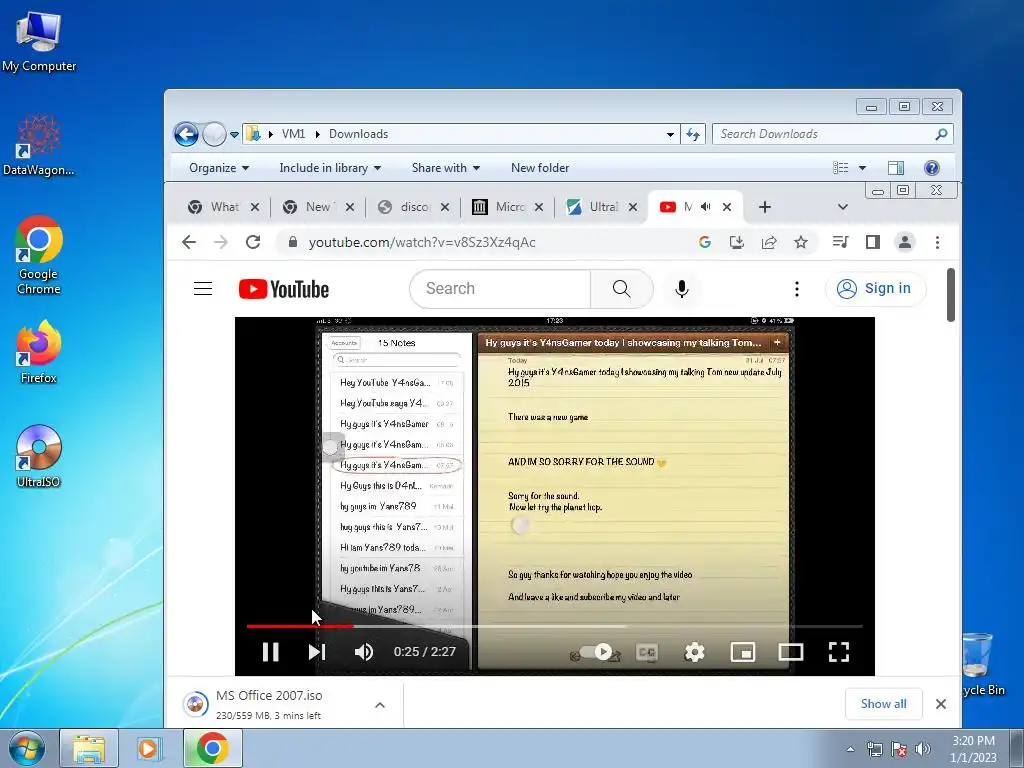Go back in Explorer Downloads window

(186, 135)
